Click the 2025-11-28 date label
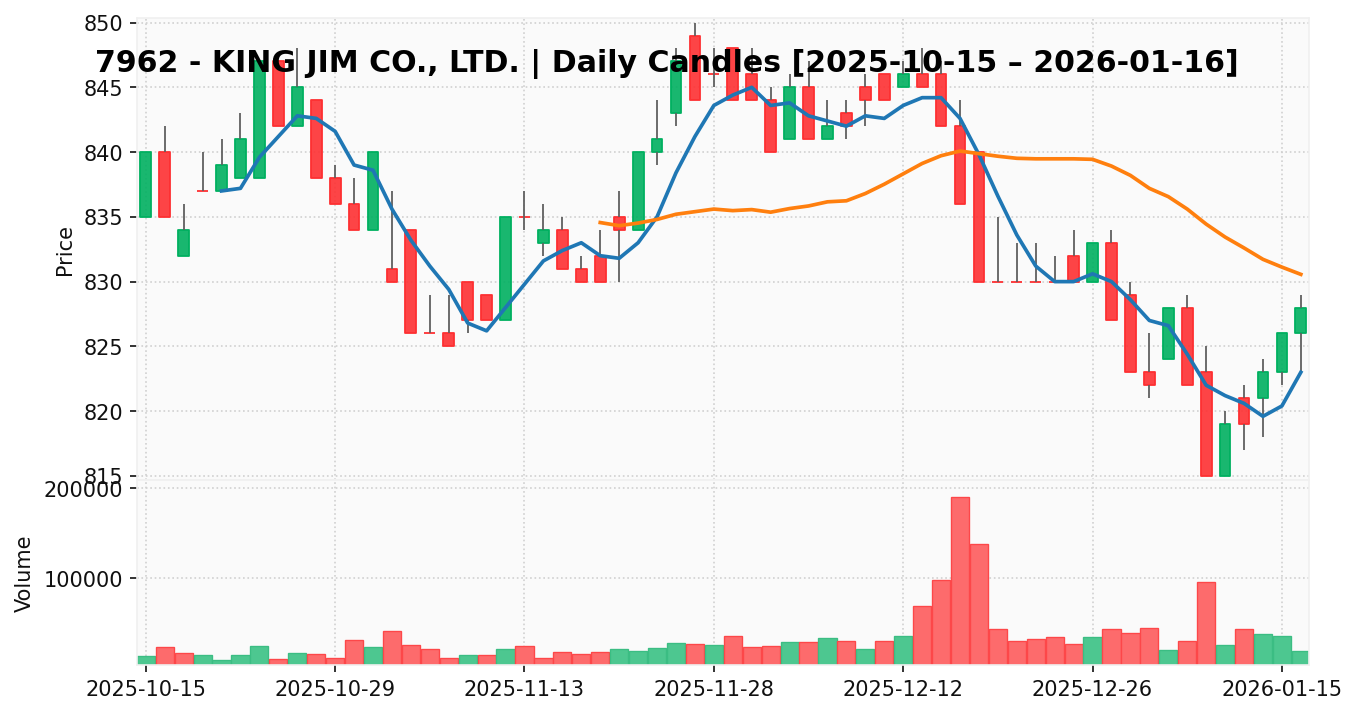 point(714,689)
